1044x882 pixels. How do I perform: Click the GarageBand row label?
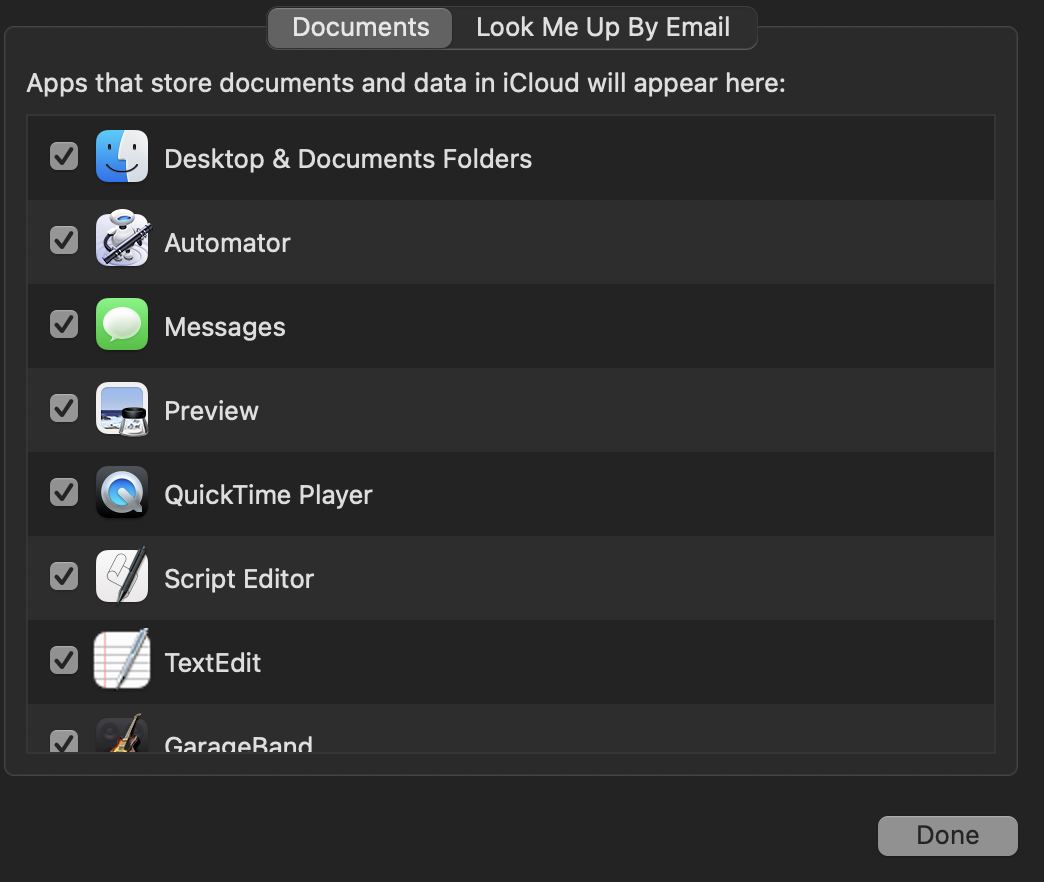[x=238, y=743]
